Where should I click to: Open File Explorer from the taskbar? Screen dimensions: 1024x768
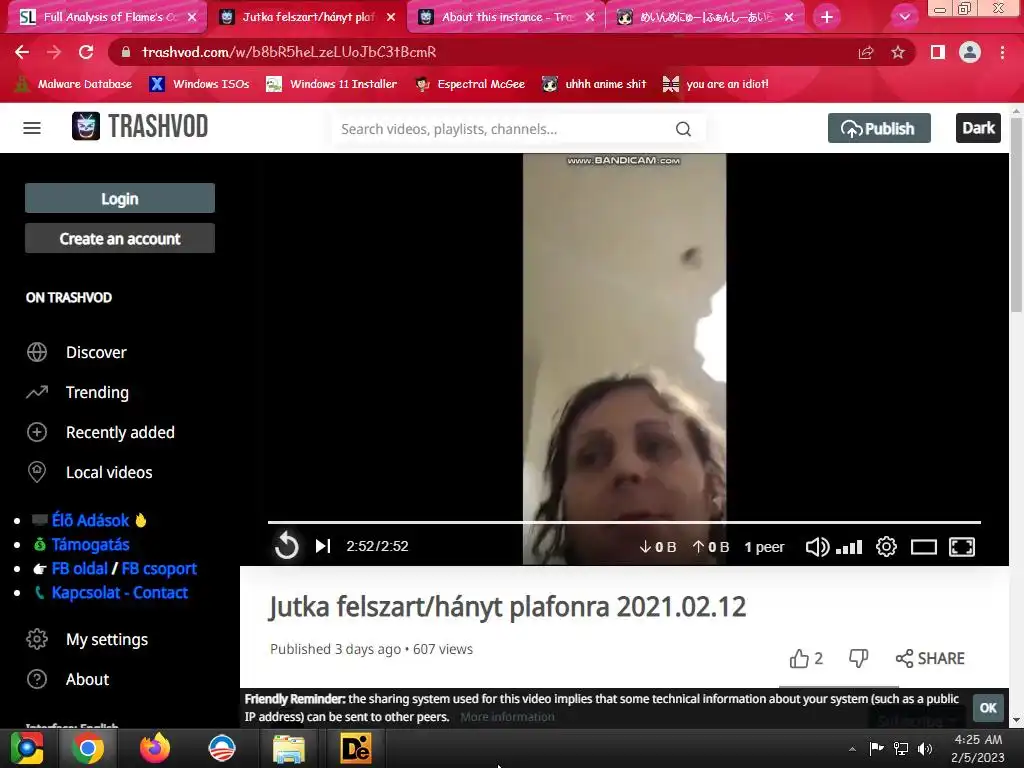pyautogui.click(x=289, y=748)
